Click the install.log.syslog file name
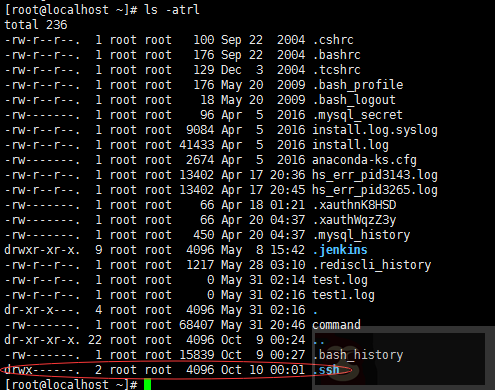 tap(375, 130)
